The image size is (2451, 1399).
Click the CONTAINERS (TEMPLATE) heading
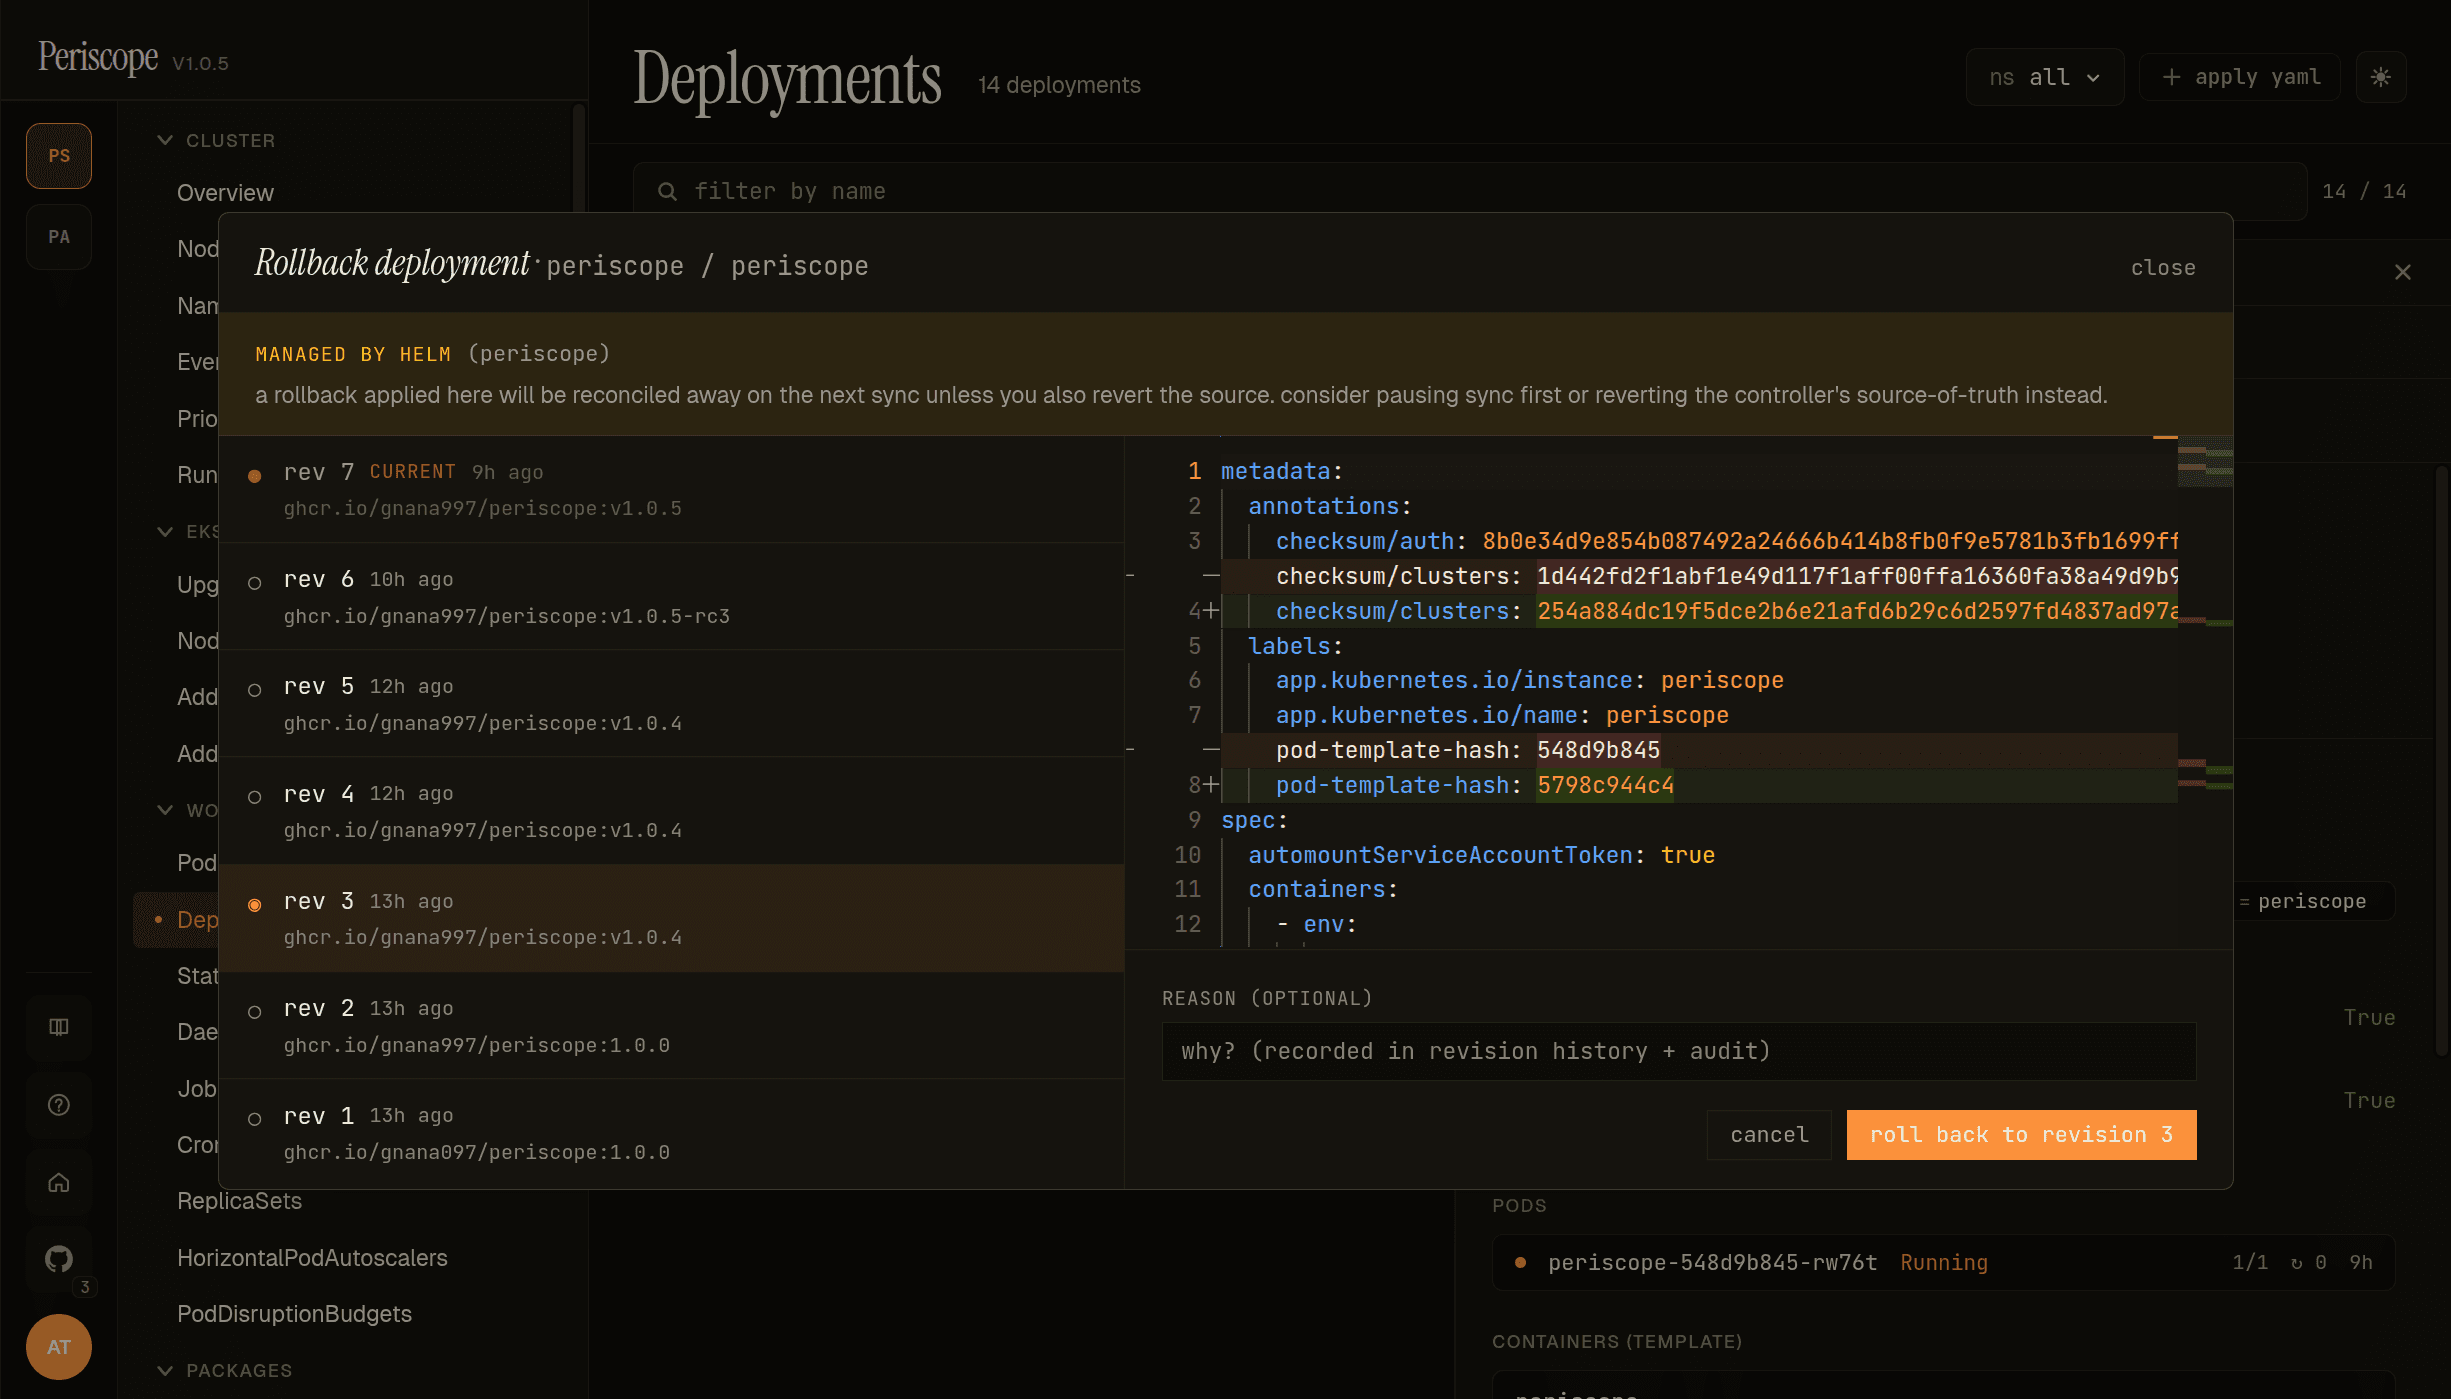(x=1617, y=1341)
